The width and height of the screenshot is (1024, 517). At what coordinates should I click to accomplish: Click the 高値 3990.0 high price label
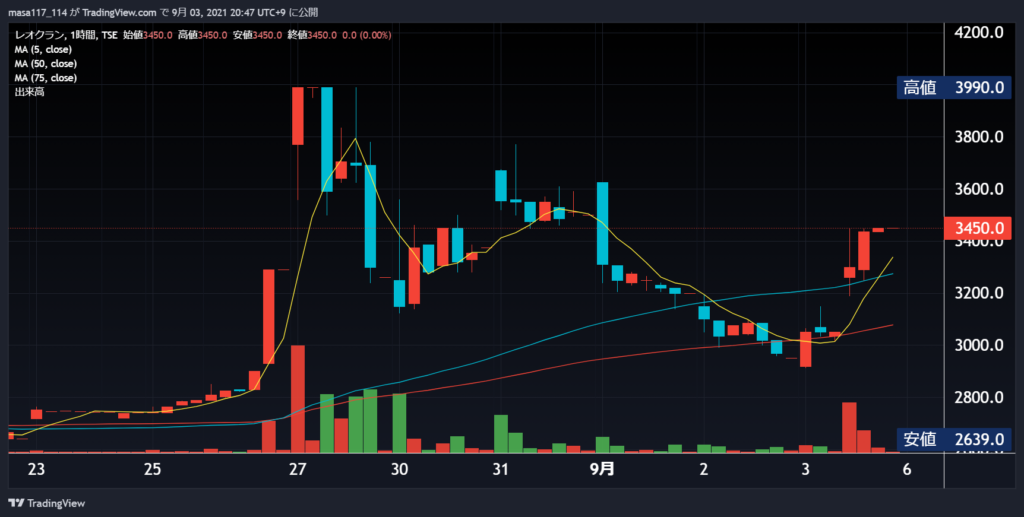pyautogui.click(x=954, y=87)
